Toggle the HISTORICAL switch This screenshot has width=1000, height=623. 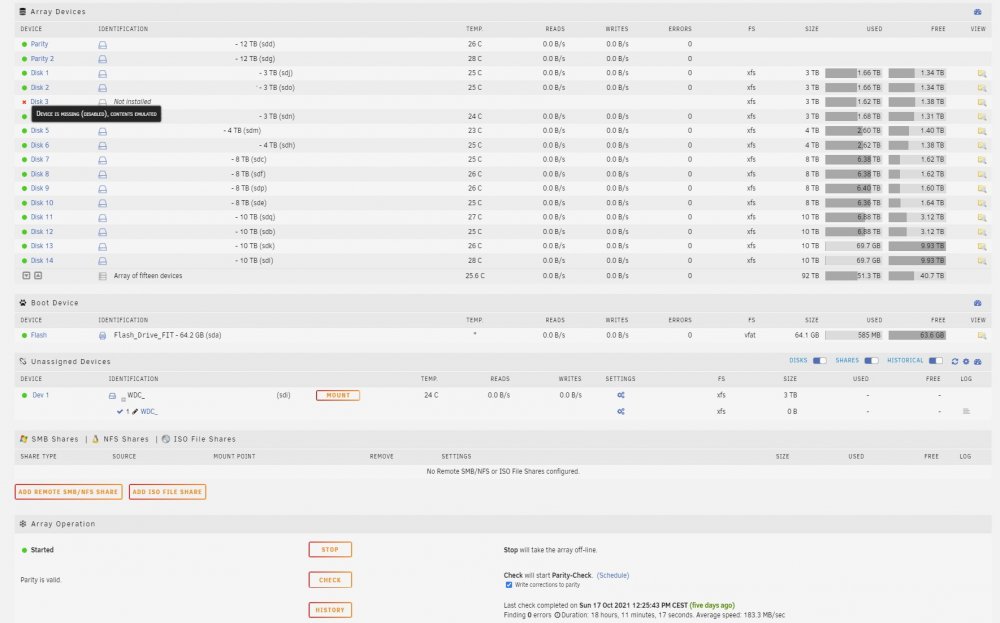[x=936, y=361]
